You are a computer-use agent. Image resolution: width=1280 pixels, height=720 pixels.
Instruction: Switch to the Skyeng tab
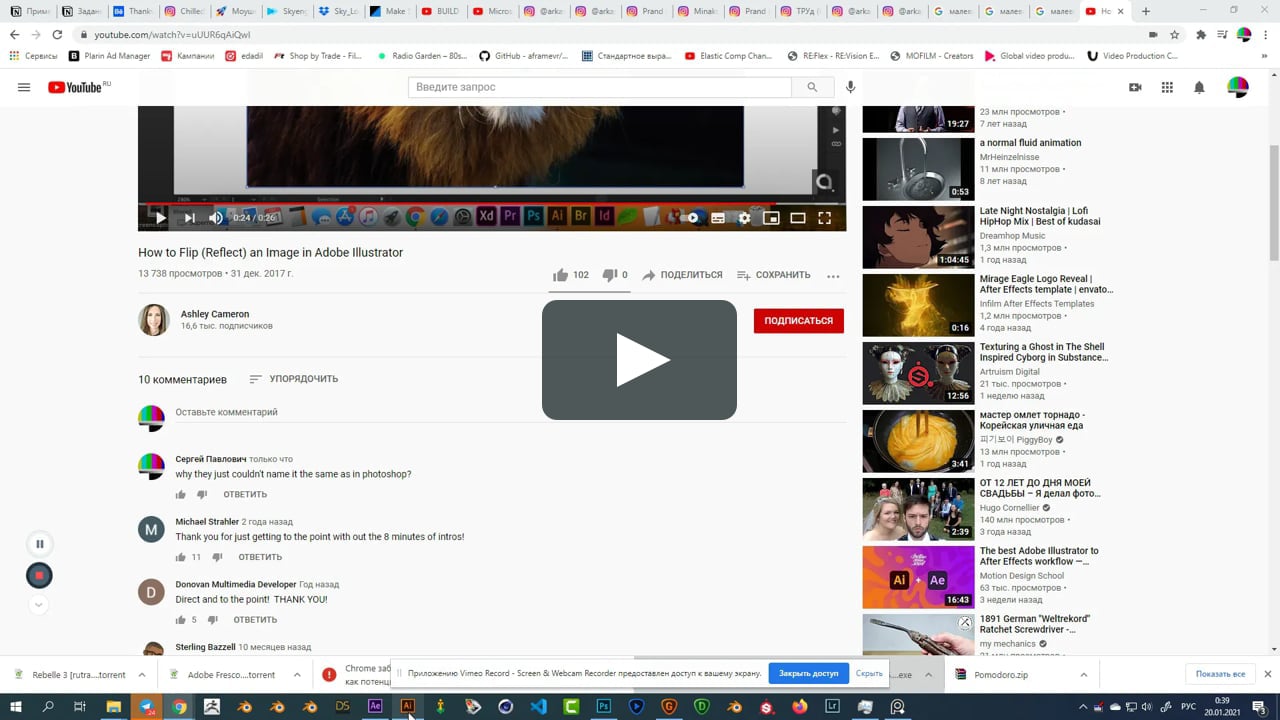click(285, 11)
